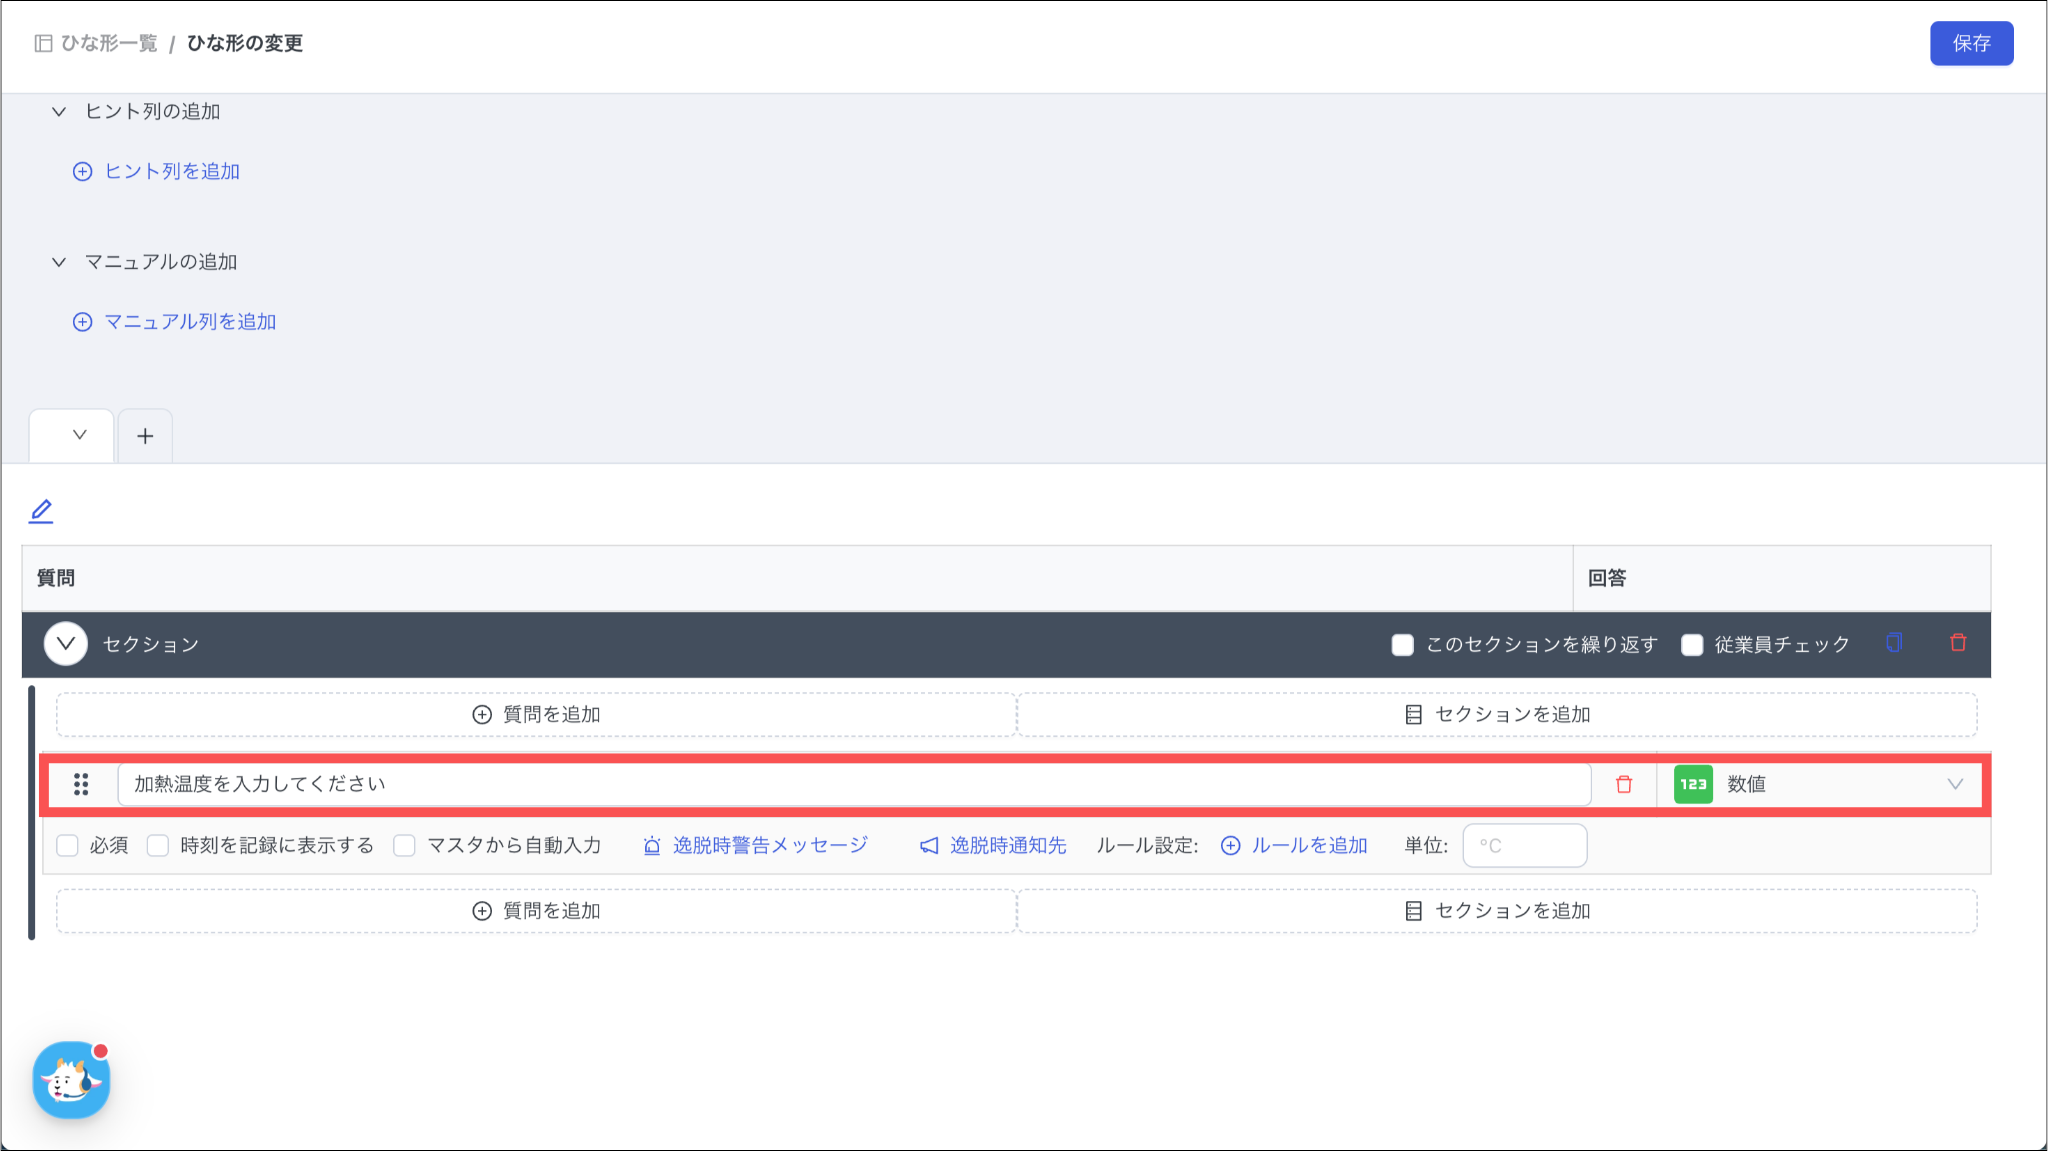
Task: Enable the 必須 checkbox
Action: click(x=68, y=846)
